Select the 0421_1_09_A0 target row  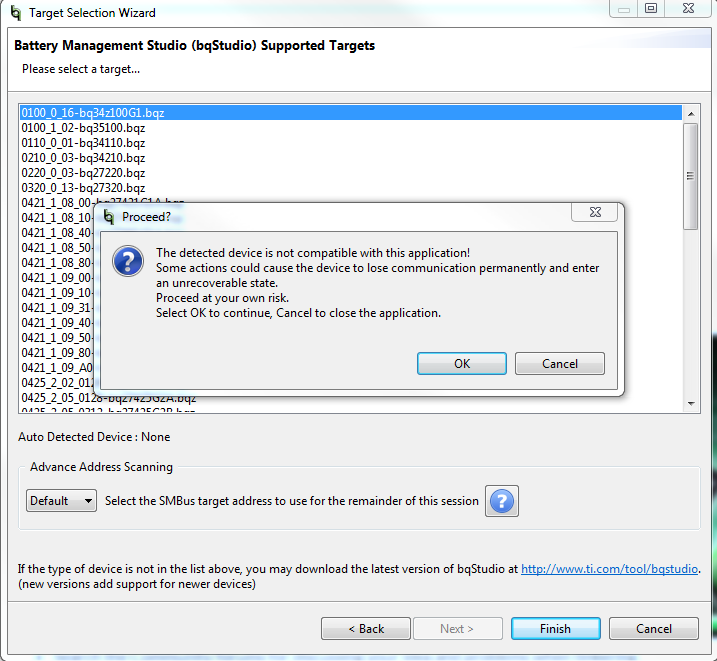57,368
